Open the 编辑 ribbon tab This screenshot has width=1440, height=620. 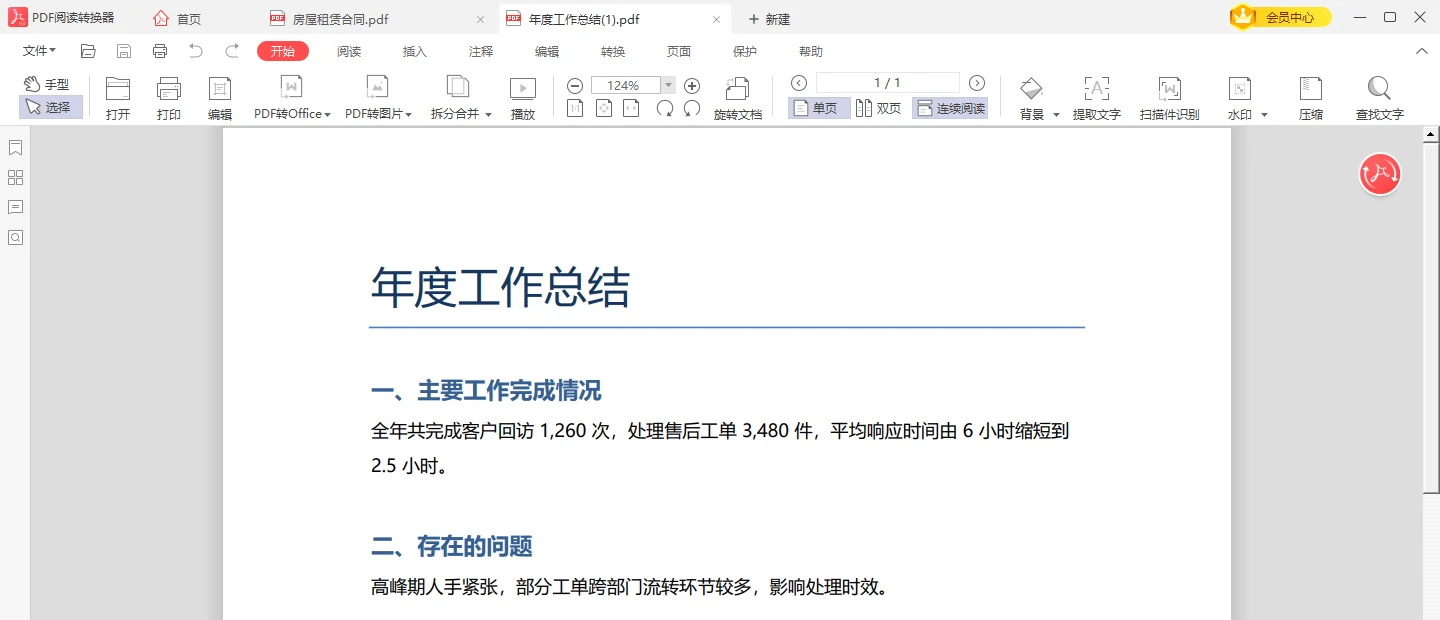pos(547,51)
